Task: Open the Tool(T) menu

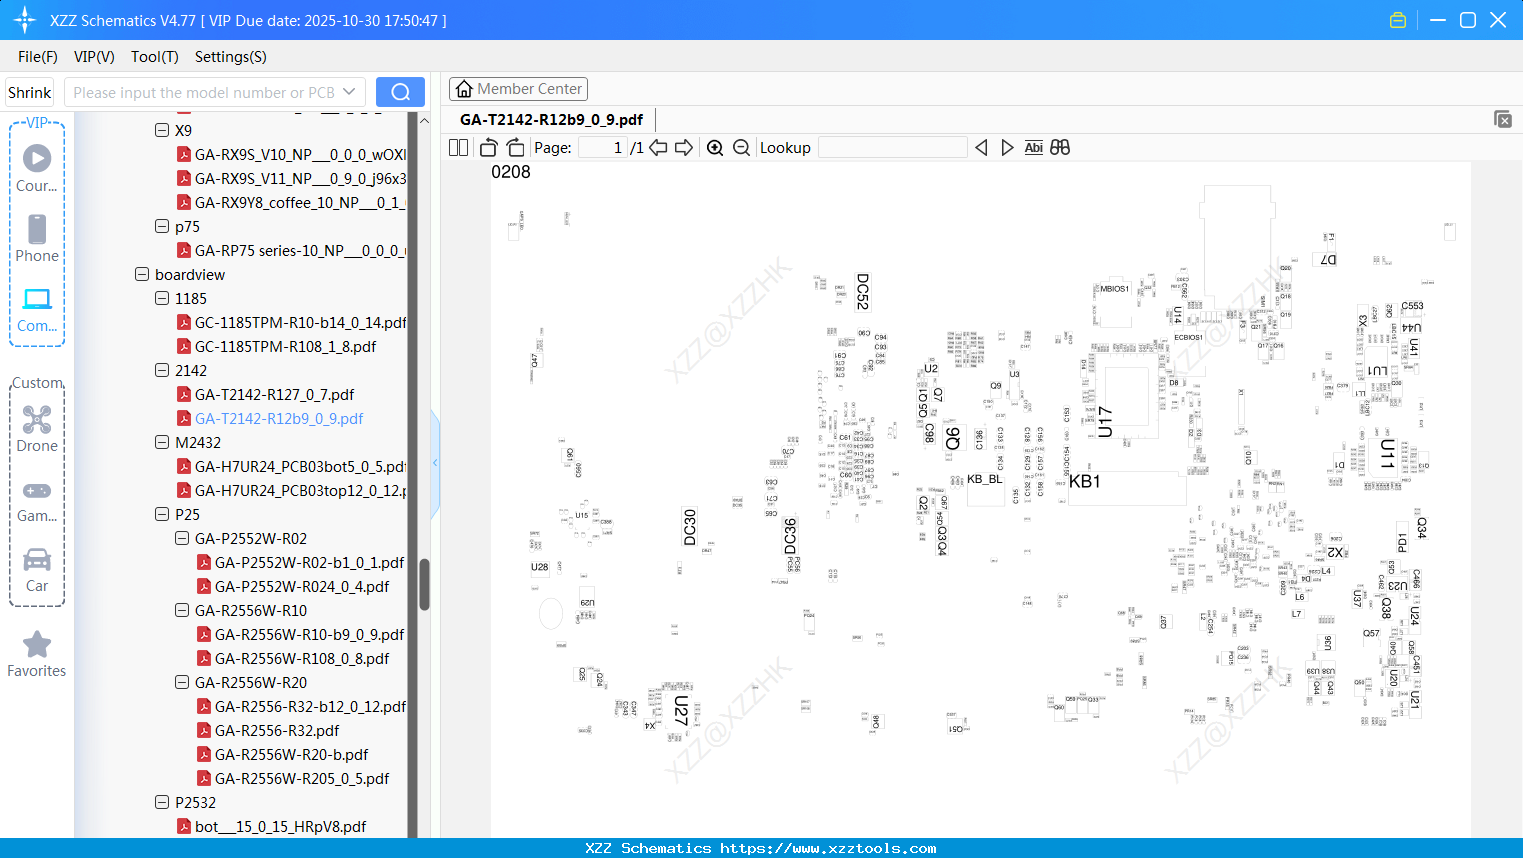Action: click(x=155, y=57)
